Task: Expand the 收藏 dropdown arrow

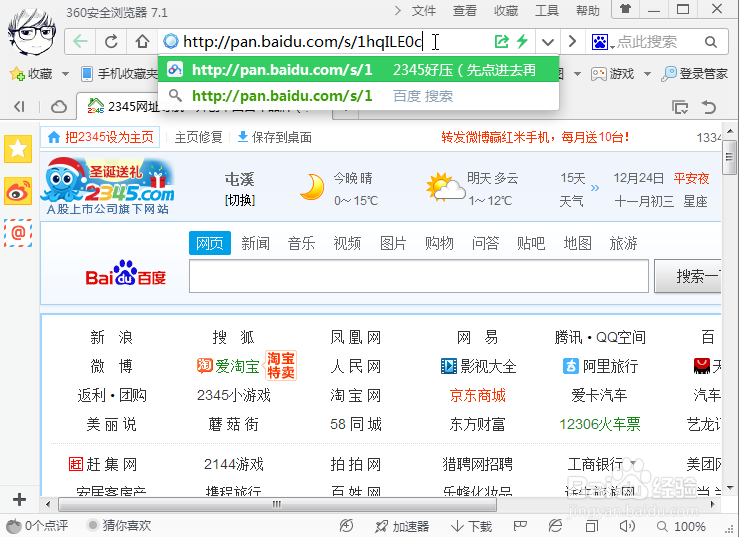Action: (66, 74)
